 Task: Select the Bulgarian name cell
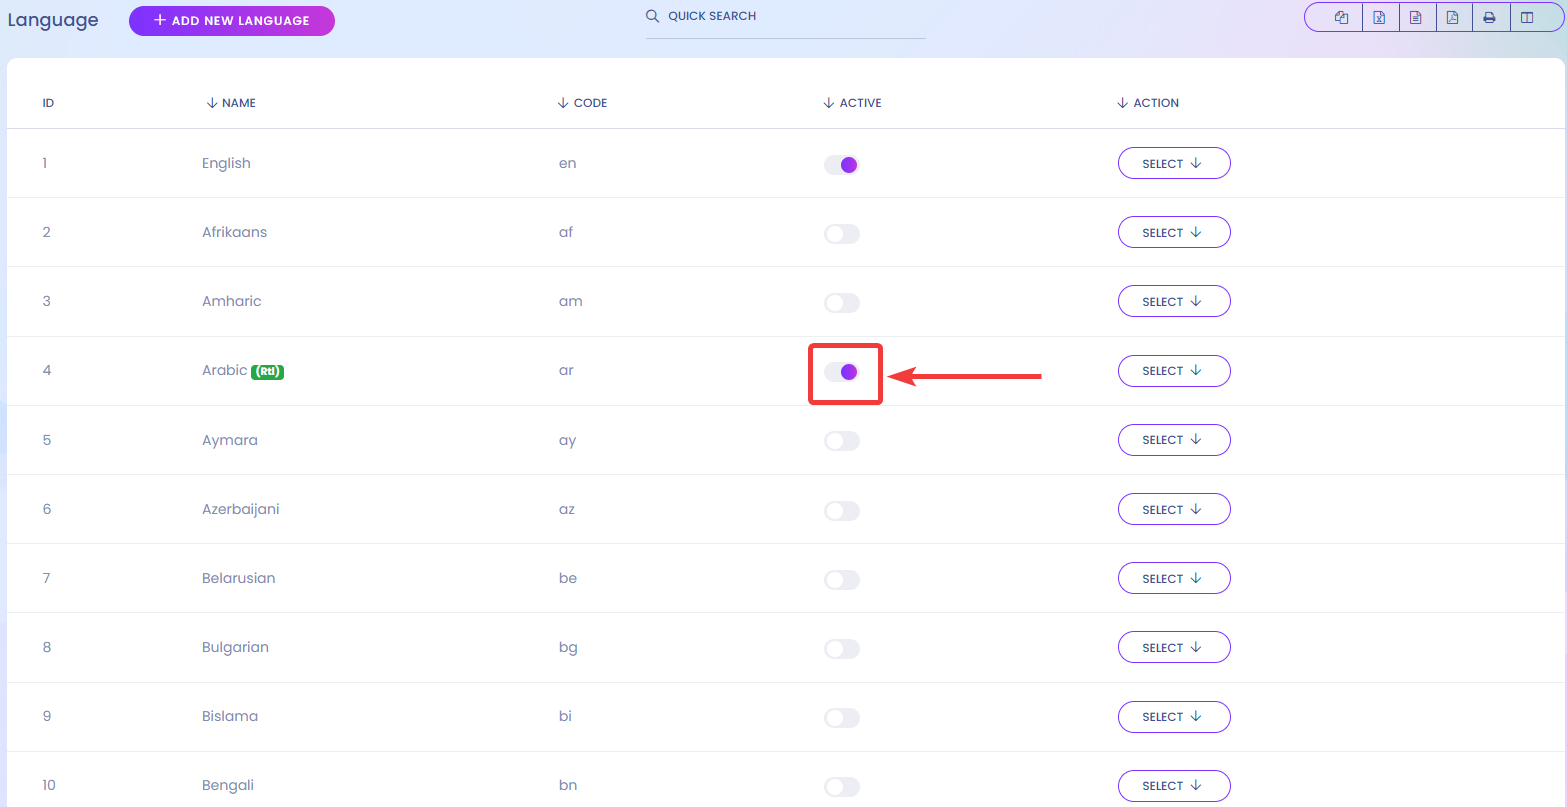click(x=235, y=647)
